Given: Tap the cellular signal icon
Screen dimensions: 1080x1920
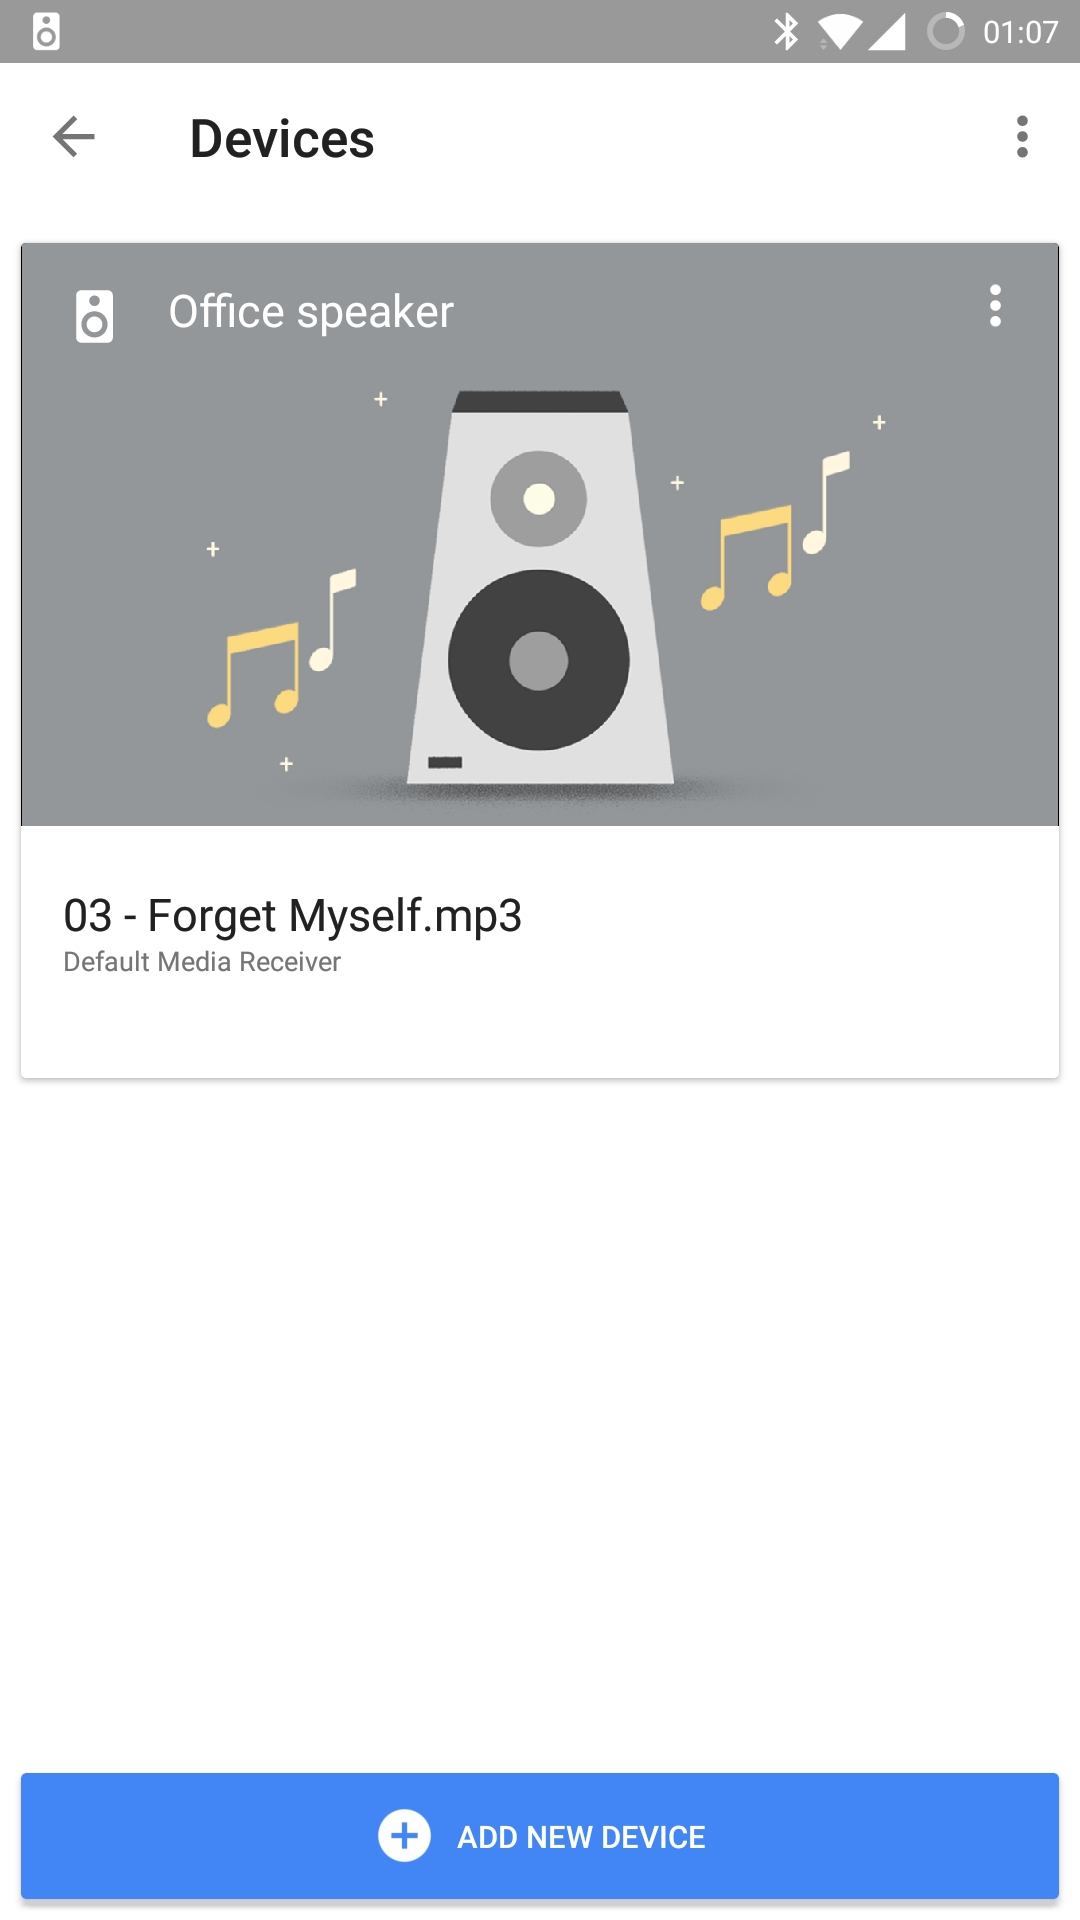Looking at the screenshot, I should click(x=887, y=32).
